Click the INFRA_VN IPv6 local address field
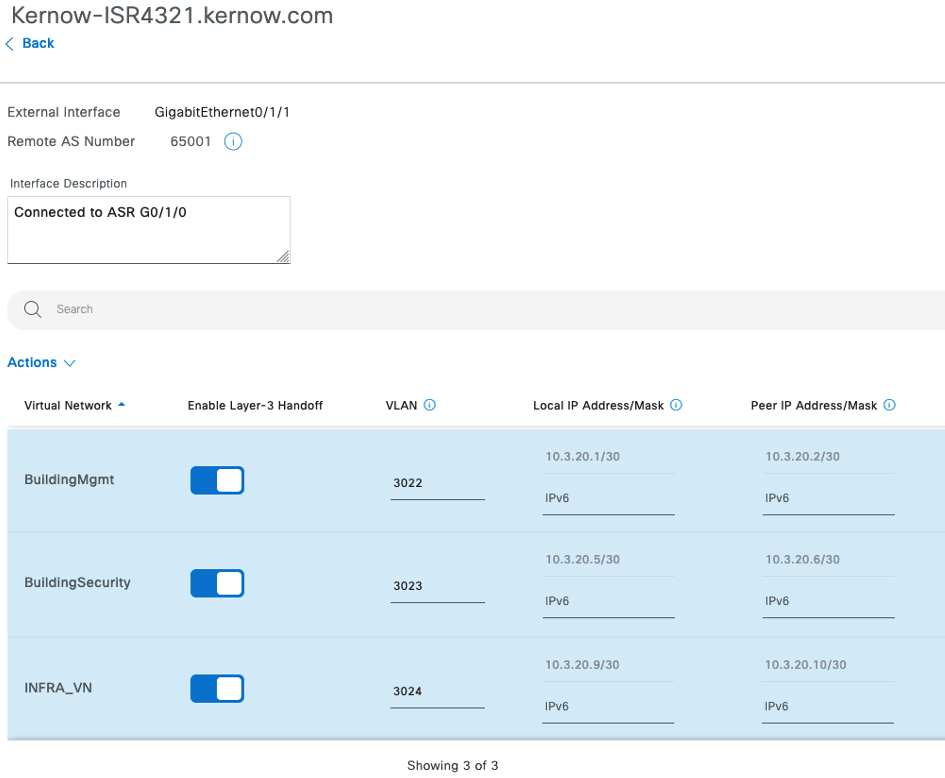The width and height of the screenshot is (945, 778). (x=608, y=706)
